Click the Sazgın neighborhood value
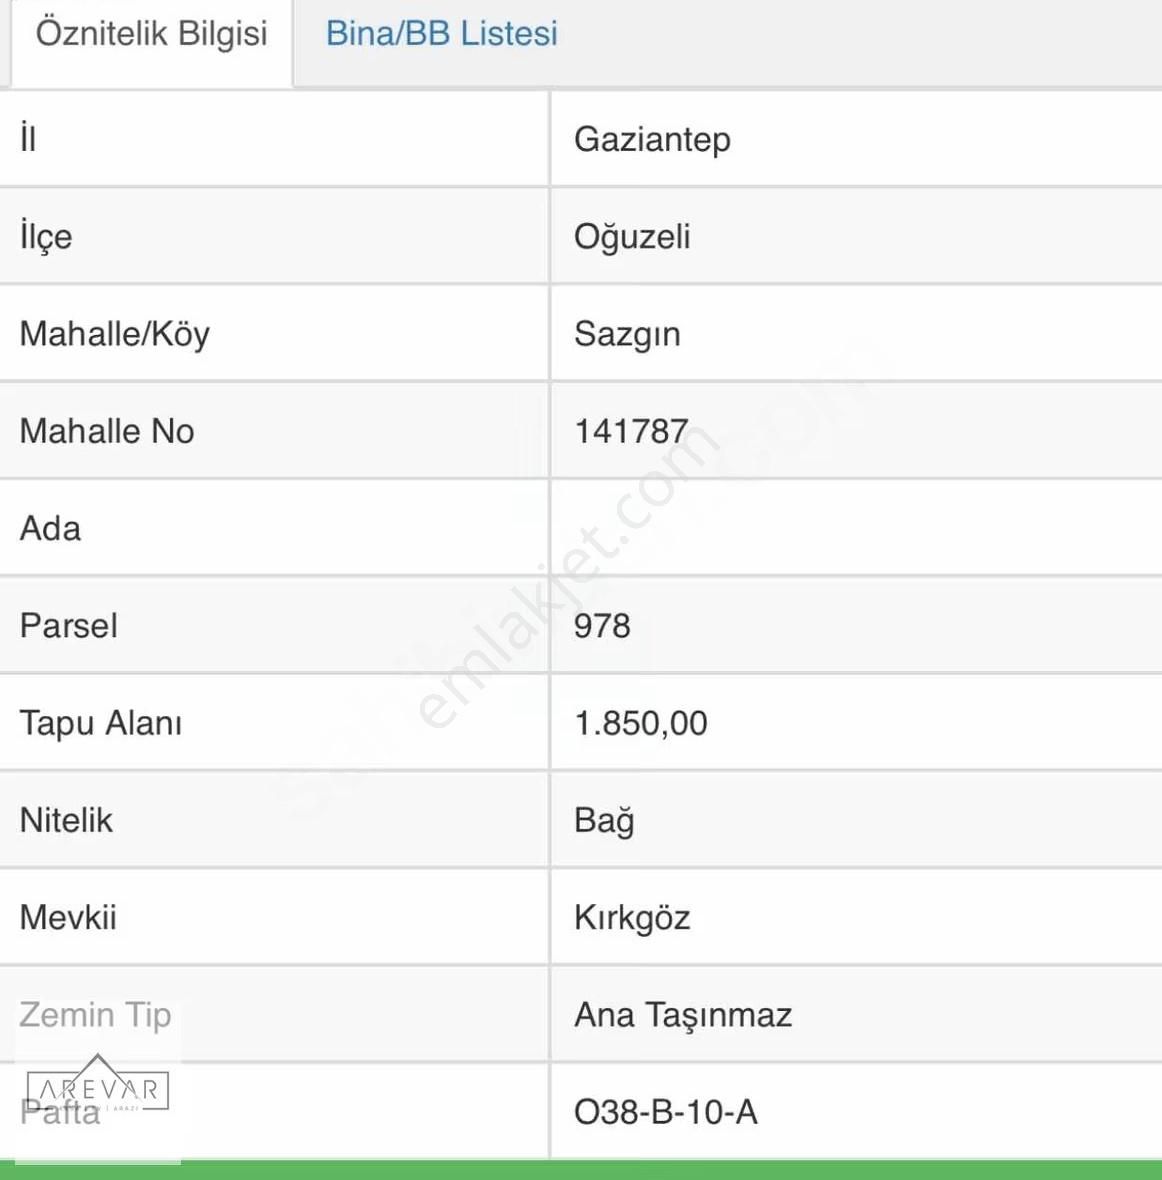Viewport: 1162px width, 1180px height. click(x=627, y=334)
